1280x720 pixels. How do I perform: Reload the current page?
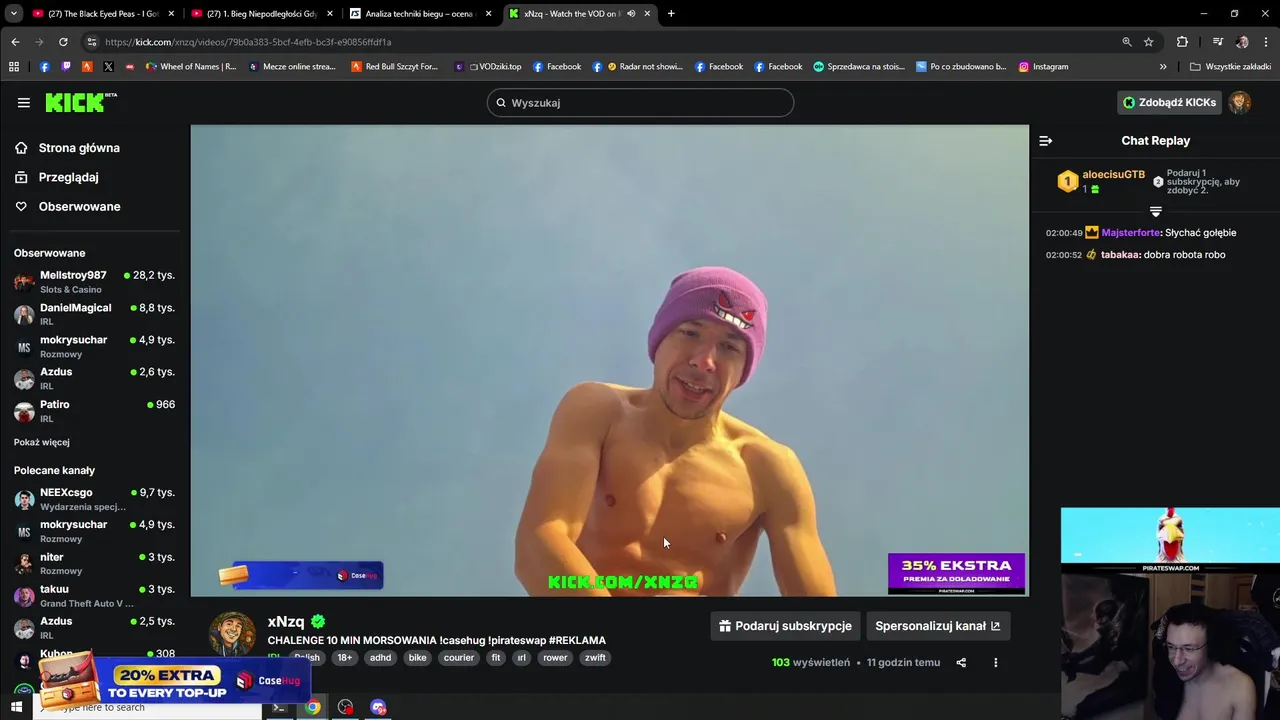(x=63, y=42)
